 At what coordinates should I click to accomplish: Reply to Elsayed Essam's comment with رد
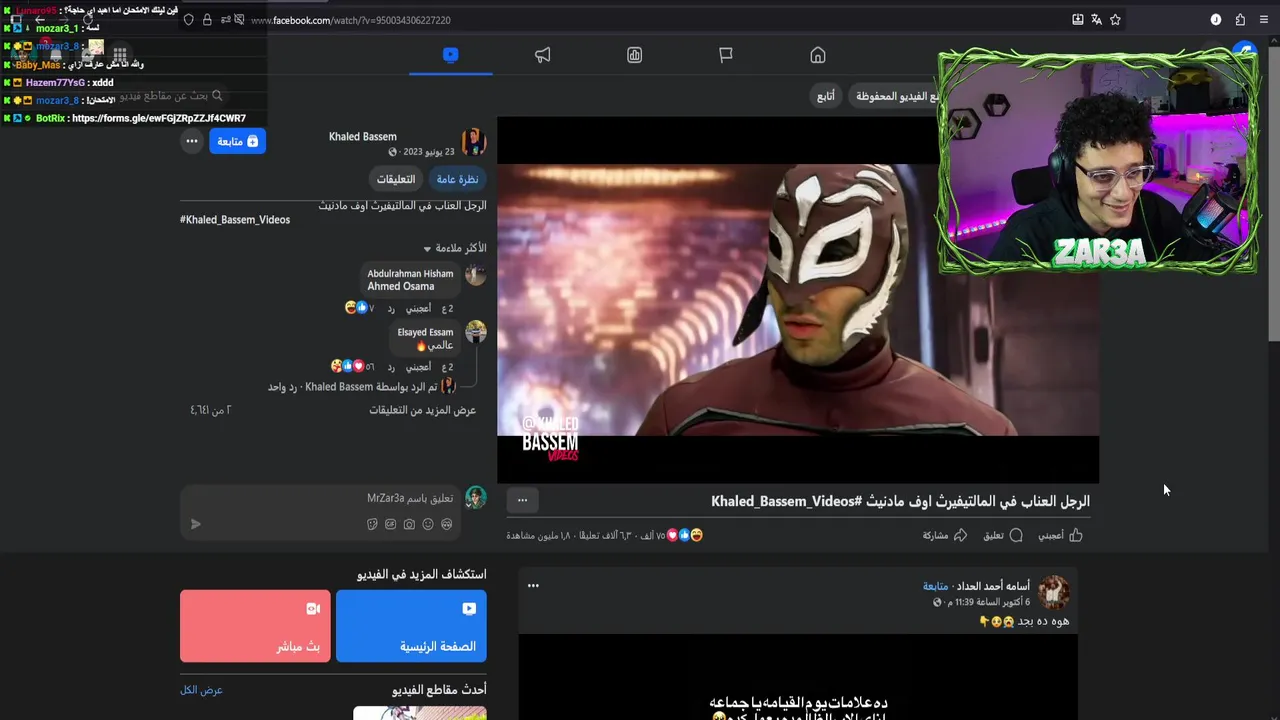[x=392, y=366]
